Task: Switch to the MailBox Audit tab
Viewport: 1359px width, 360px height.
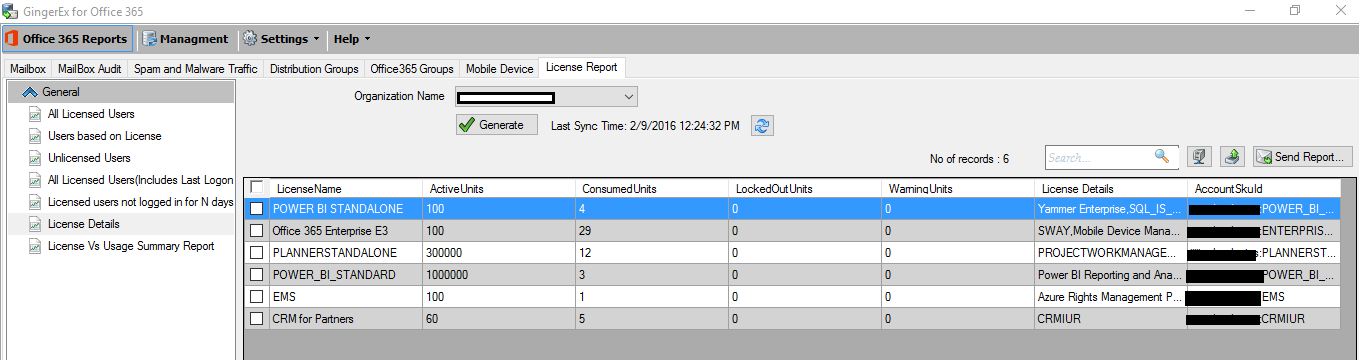Action: (90, 69)
